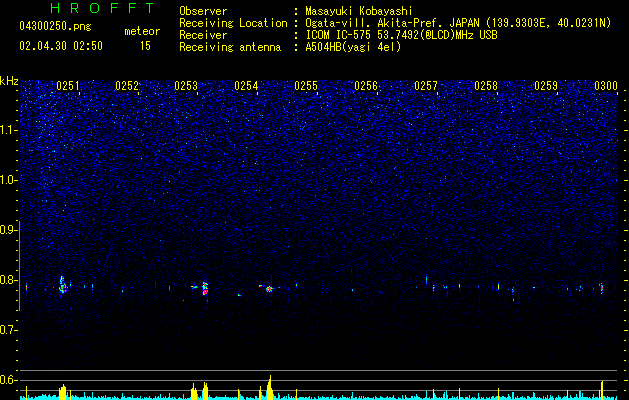Click the meteor count 15
This screenshot has height=400, width=629.
point(145,46)
